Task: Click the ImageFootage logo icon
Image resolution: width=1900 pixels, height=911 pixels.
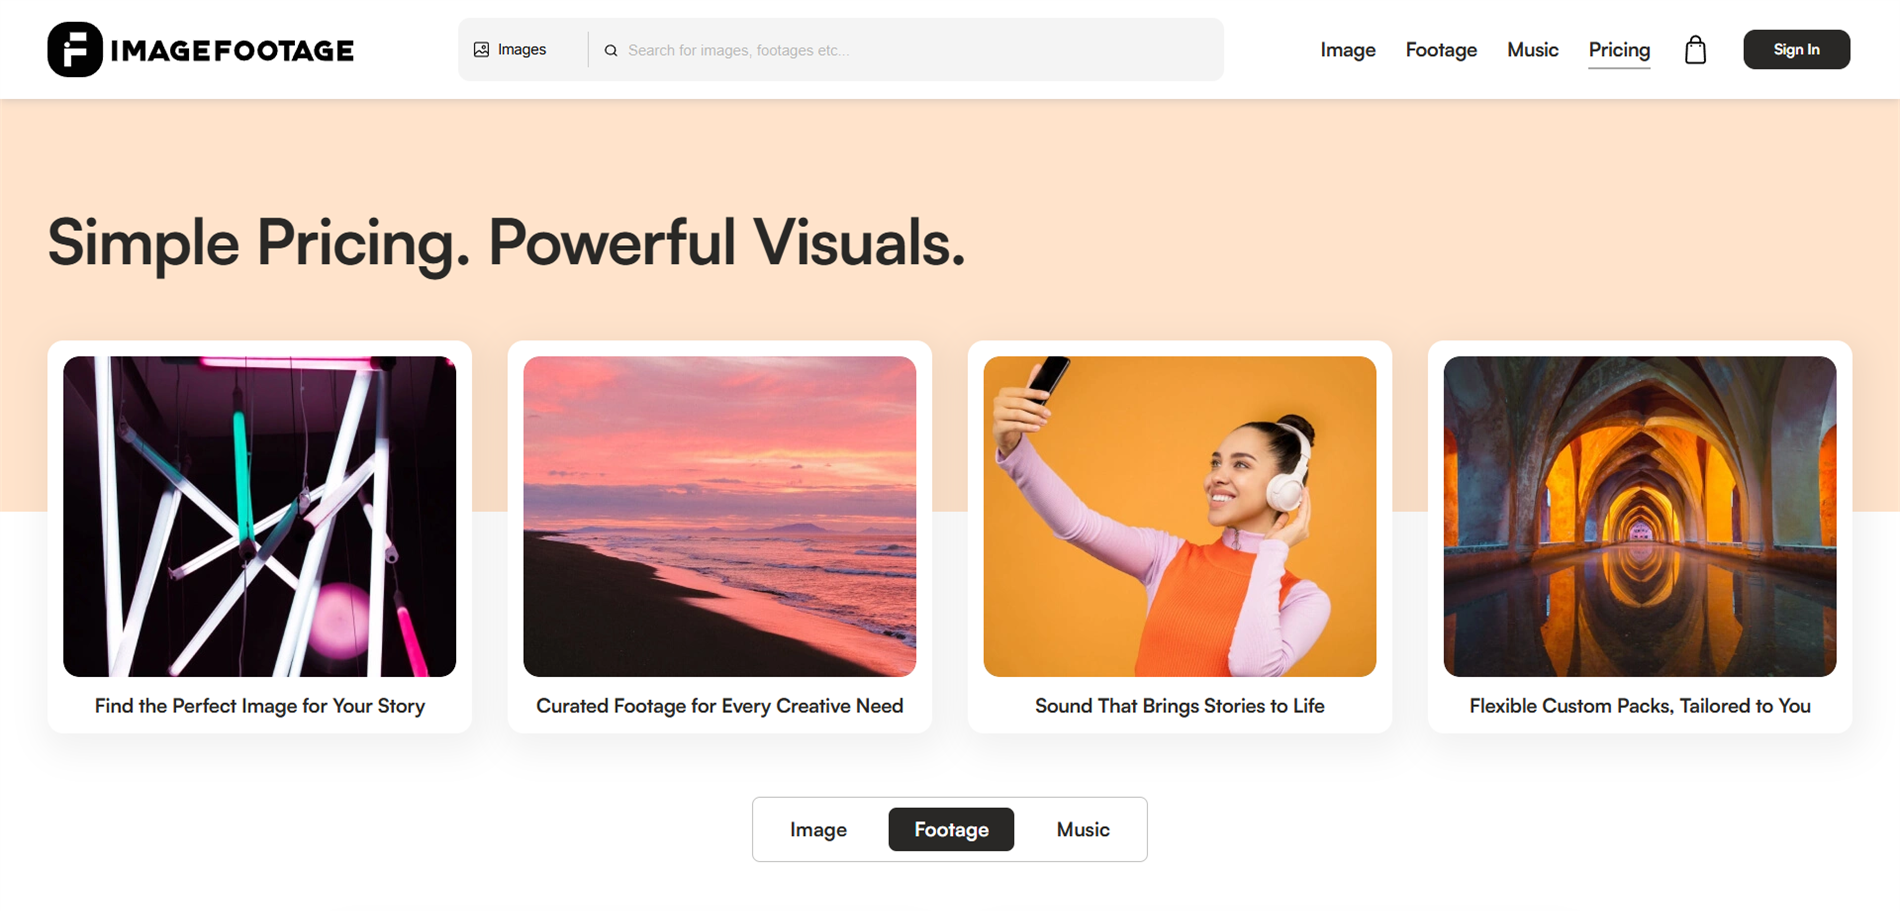Action: pyautogui.click(x=75, y=49)
